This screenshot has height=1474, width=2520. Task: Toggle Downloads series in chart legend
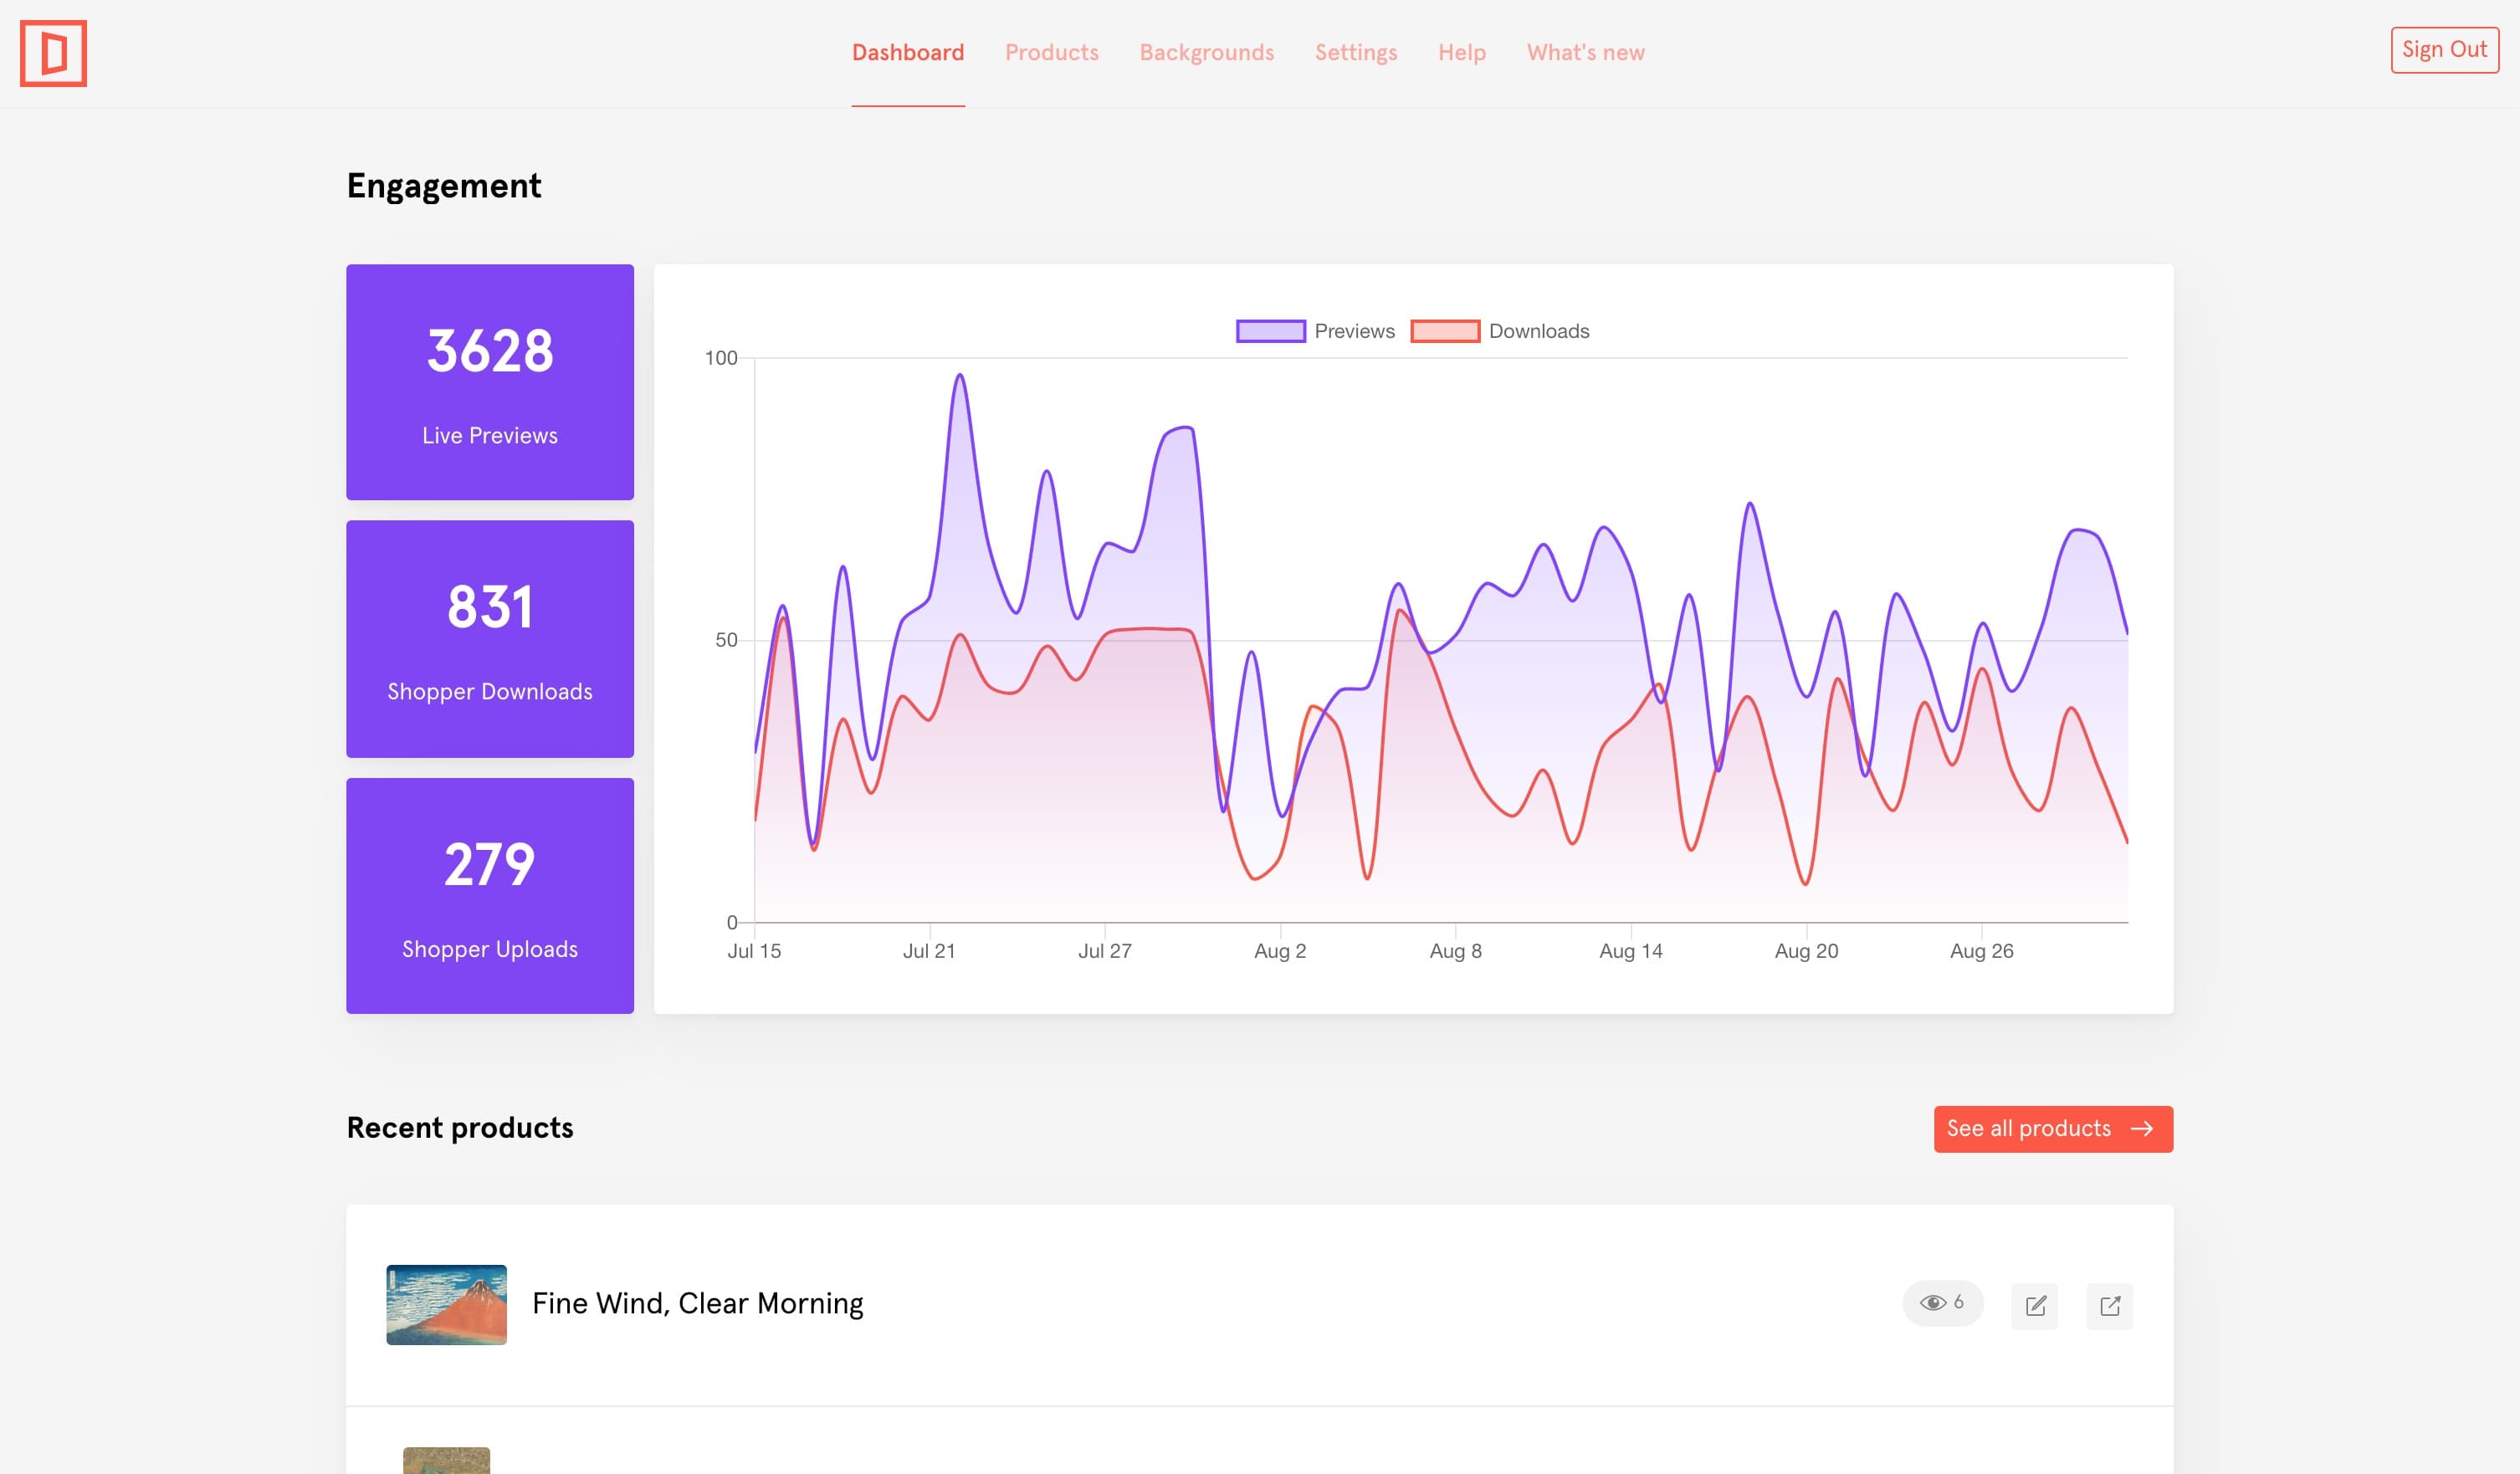pos(1499,331)
